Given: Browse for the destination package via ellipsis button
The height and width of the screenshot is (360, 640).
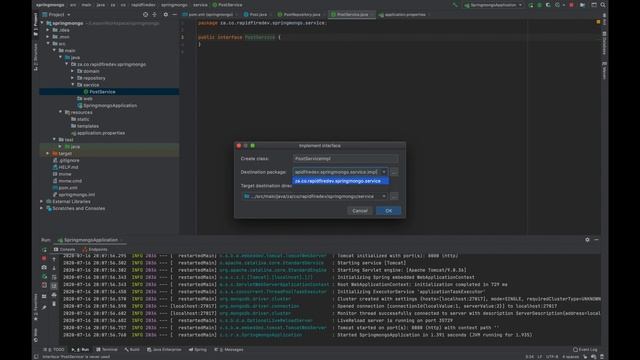Looking at the screenshot, I should tap(394, 172).
